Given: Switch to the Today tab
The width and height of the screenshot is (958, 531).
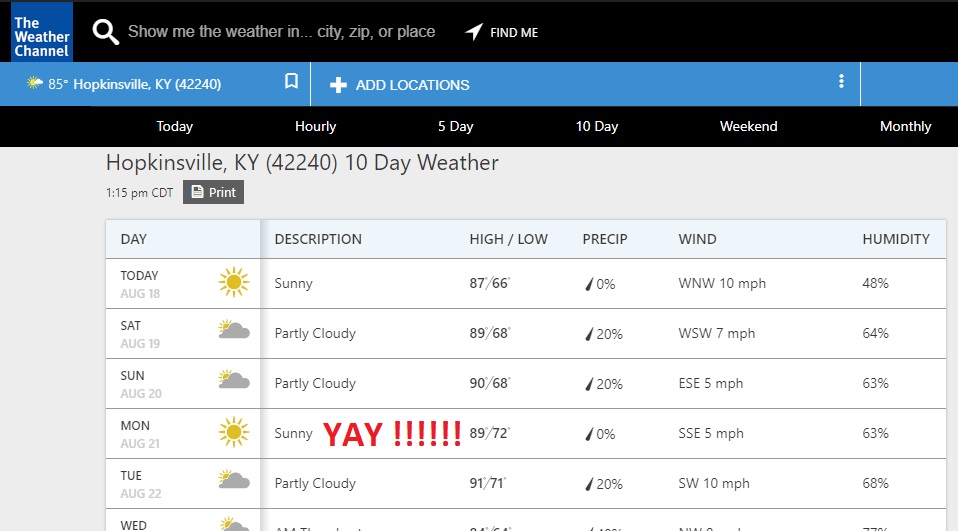Looking at the screenshot, I should coord(175,126).
